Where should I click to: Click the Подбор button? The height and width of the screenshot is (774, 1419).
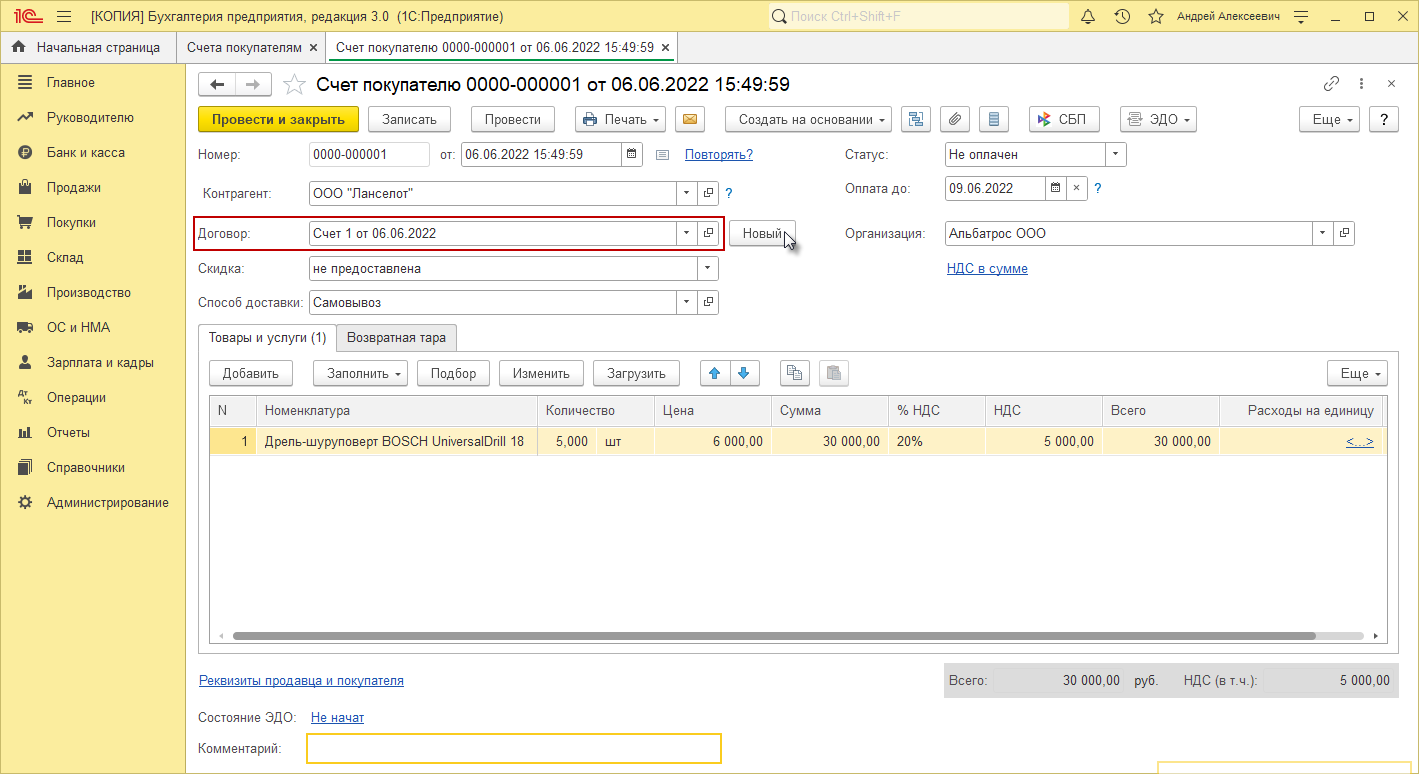[454, 373]
